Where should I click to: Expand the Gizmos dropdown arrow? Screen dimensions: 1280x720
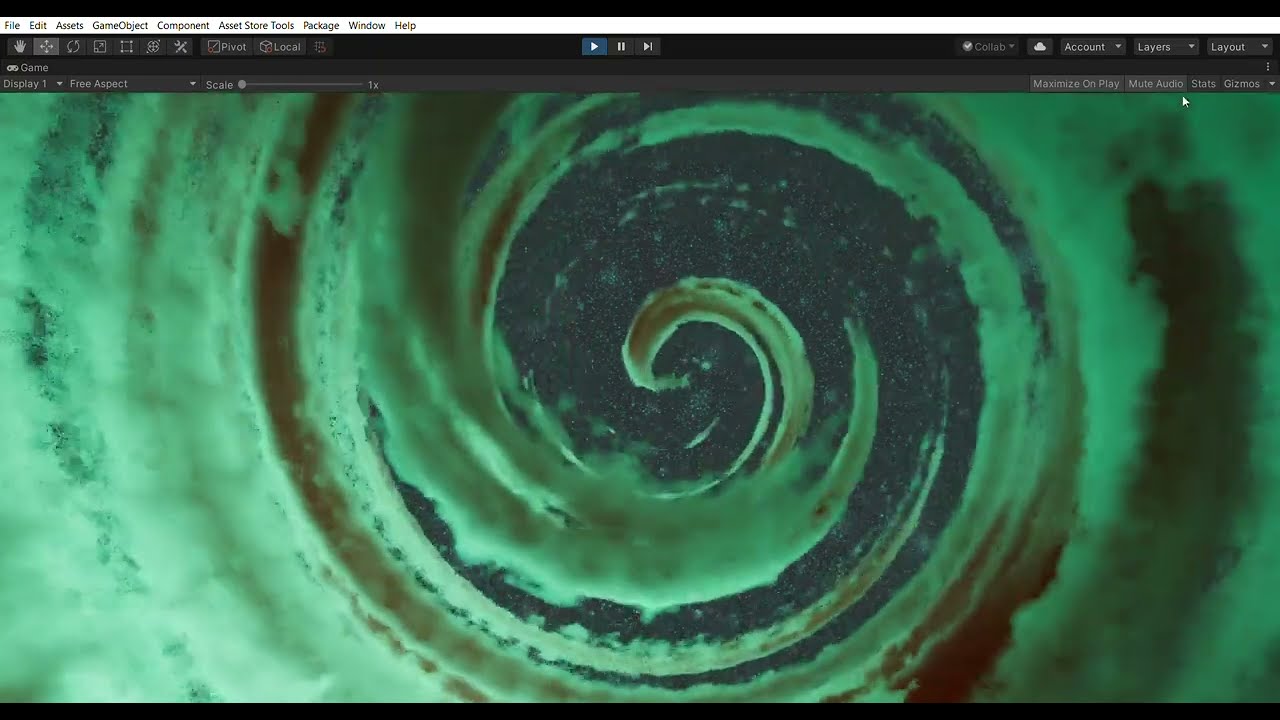pos(1272,84)
